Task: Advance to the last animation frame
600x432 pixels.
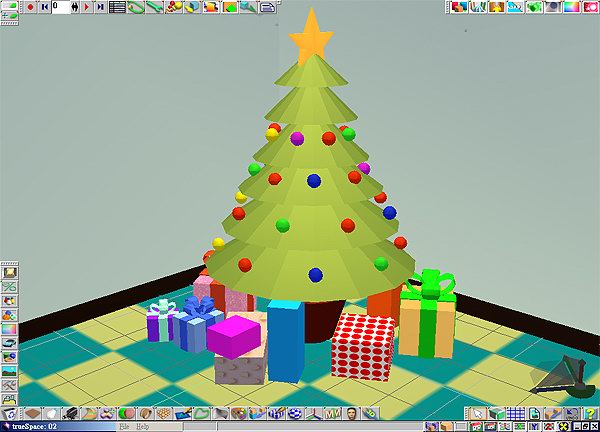Action: [101, 6]
